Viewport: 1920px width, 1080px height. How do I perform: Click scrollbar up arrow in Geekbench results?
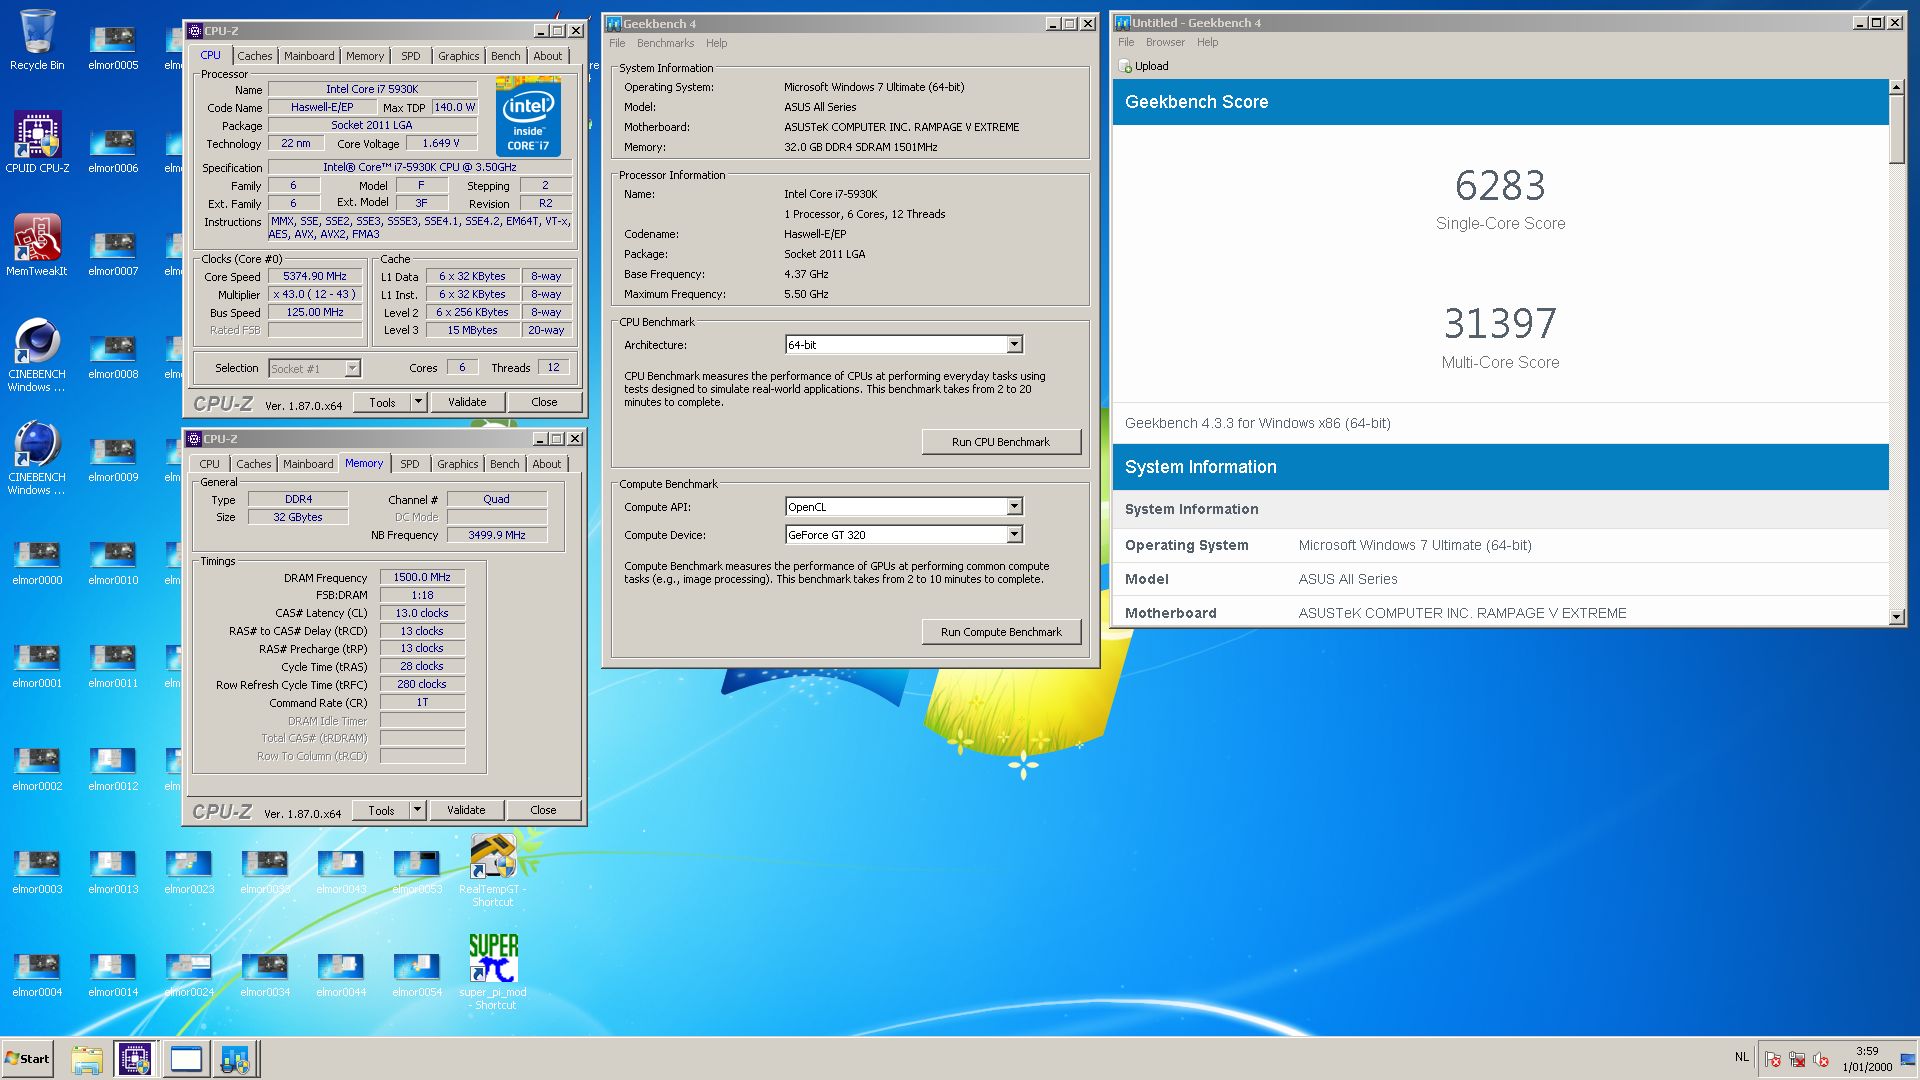tap(1897, 87)
